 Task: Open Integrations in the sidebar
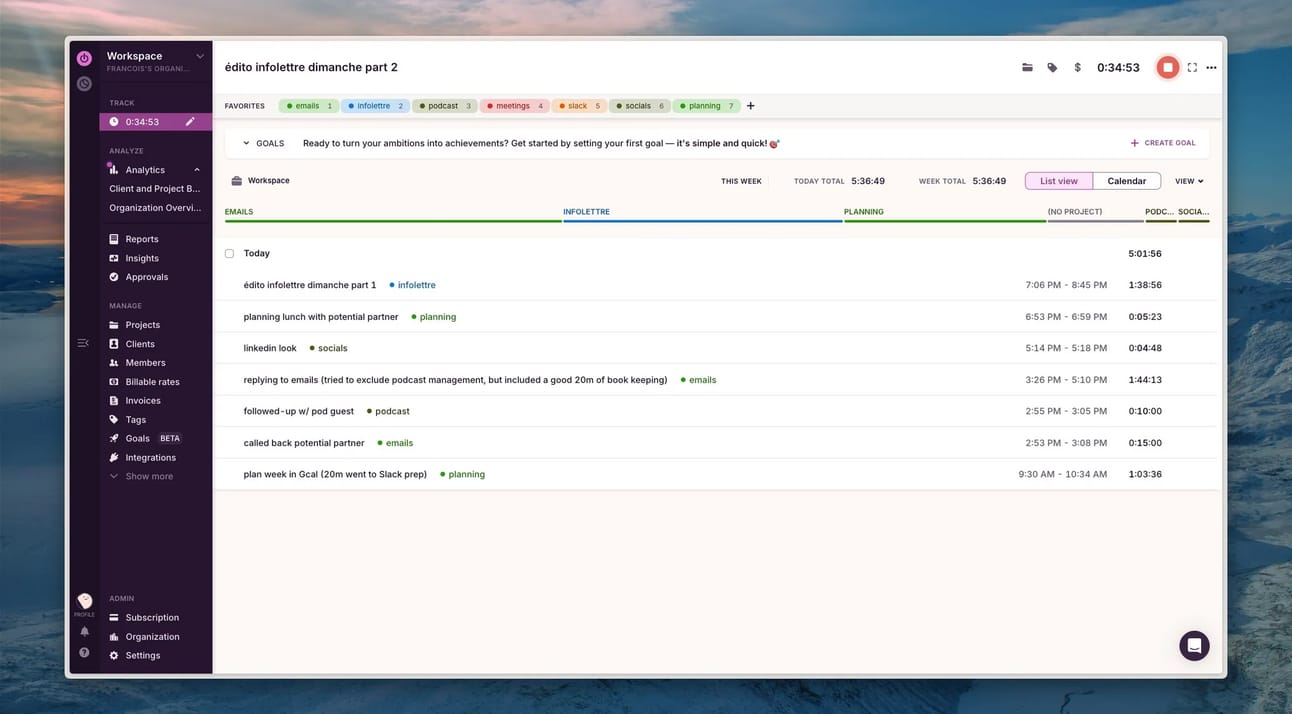pos(150,458)
